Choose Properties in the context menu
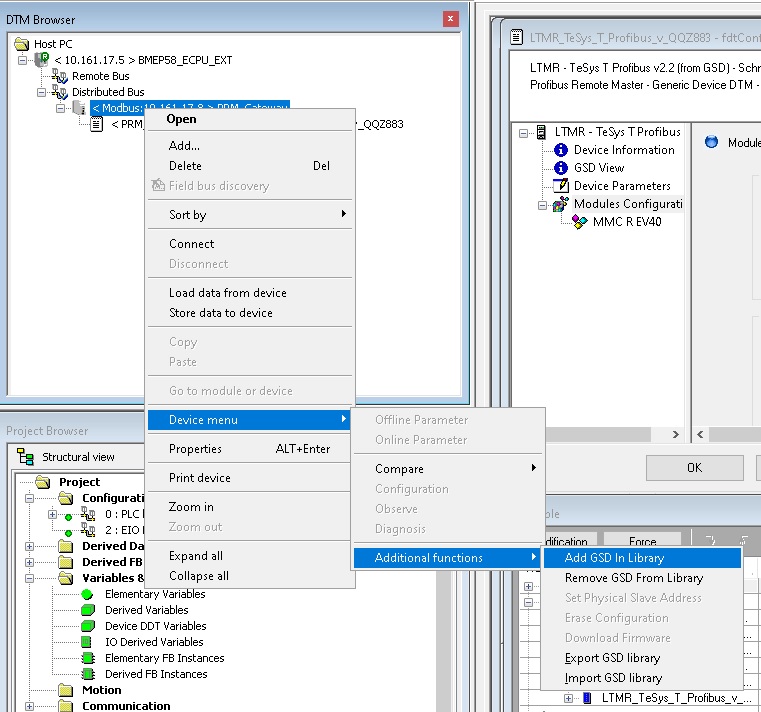The width and height of the screenshot is (761, 712). (250, 448)
